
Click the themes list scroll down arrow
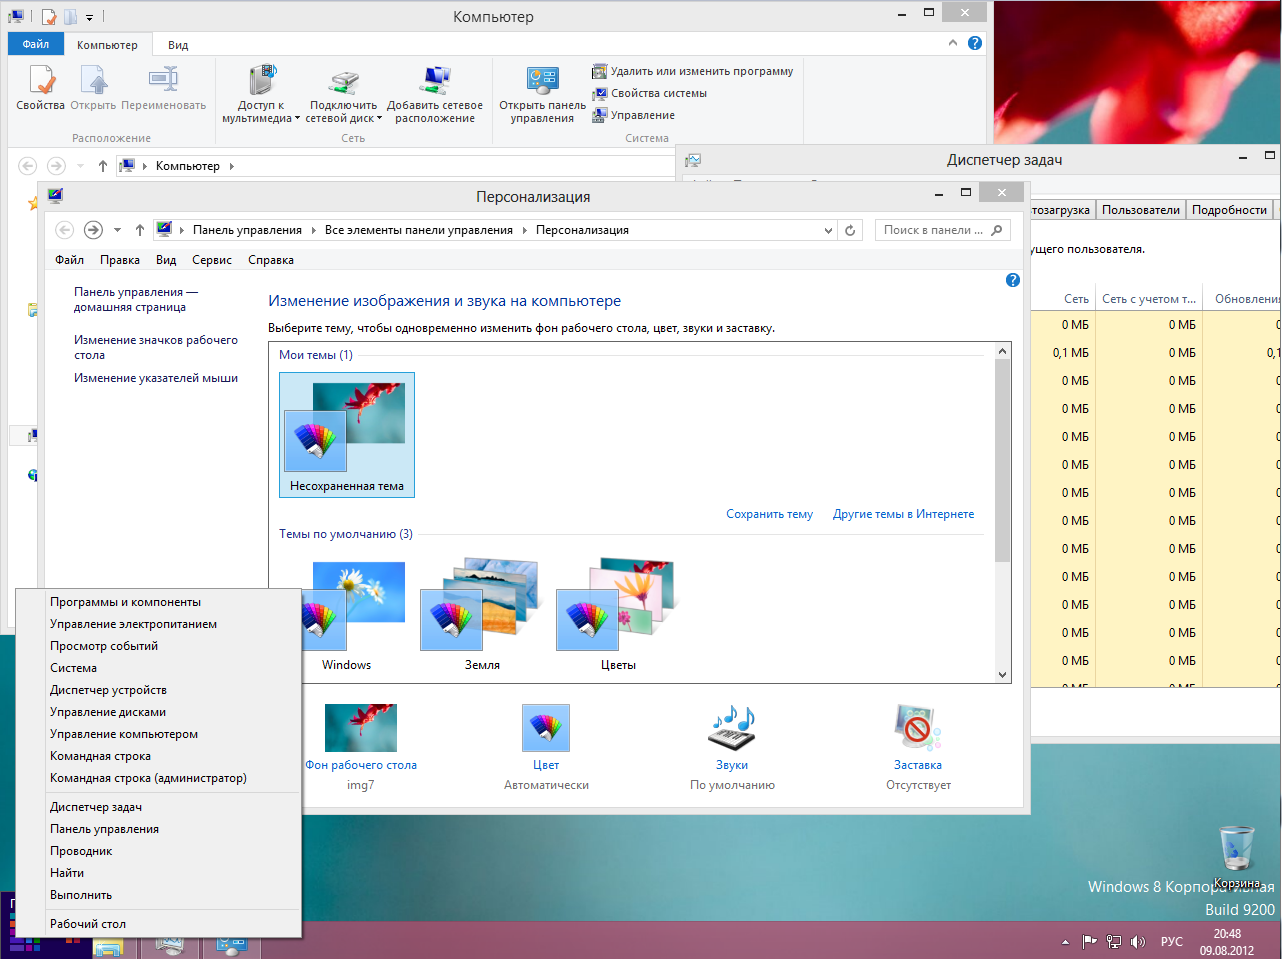(x=1003, y=675)
